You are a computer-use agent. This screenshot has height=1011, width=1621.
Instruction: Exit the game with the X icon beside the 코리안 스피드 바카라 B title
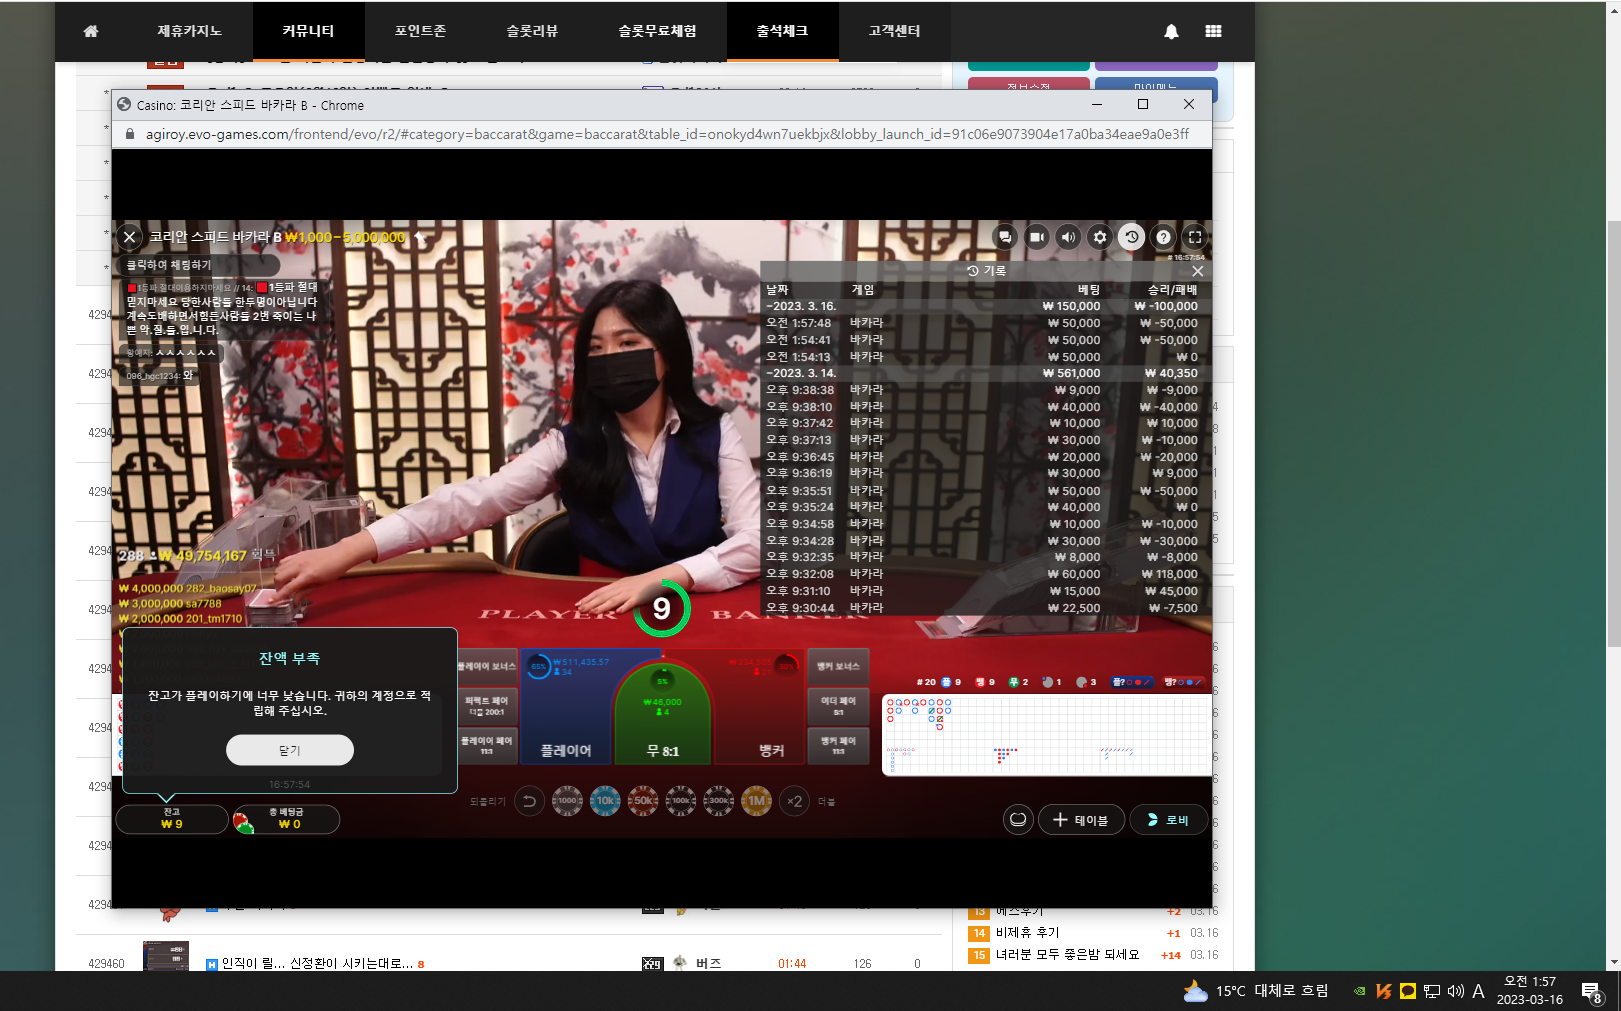click(129, 237)
